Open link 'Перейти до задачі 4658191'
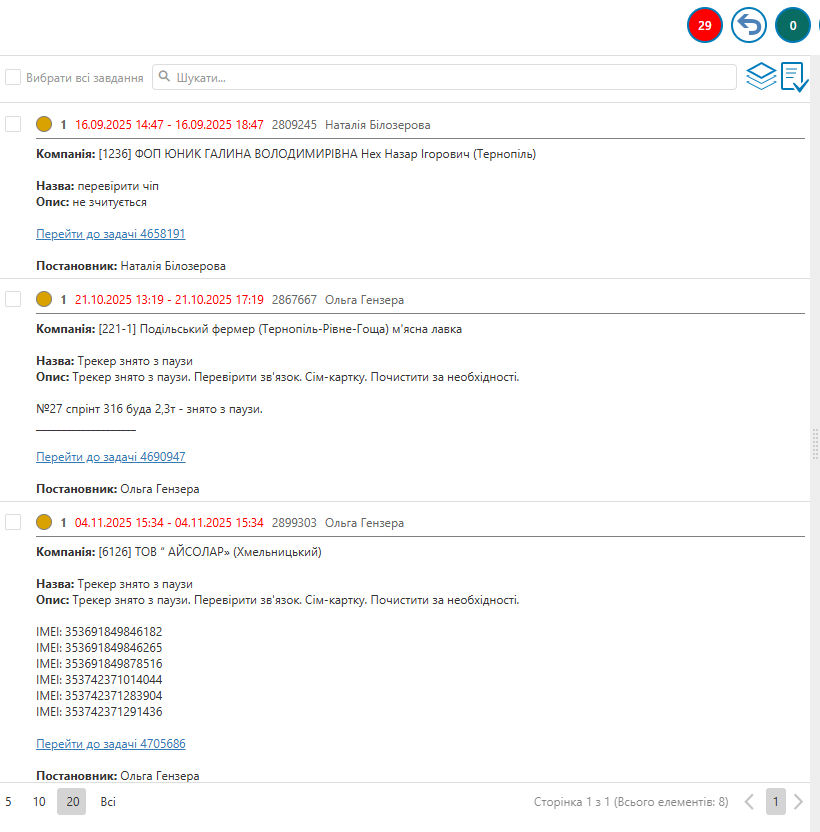Viewport: 820px width, 832px height. click(x=110, y=234)
